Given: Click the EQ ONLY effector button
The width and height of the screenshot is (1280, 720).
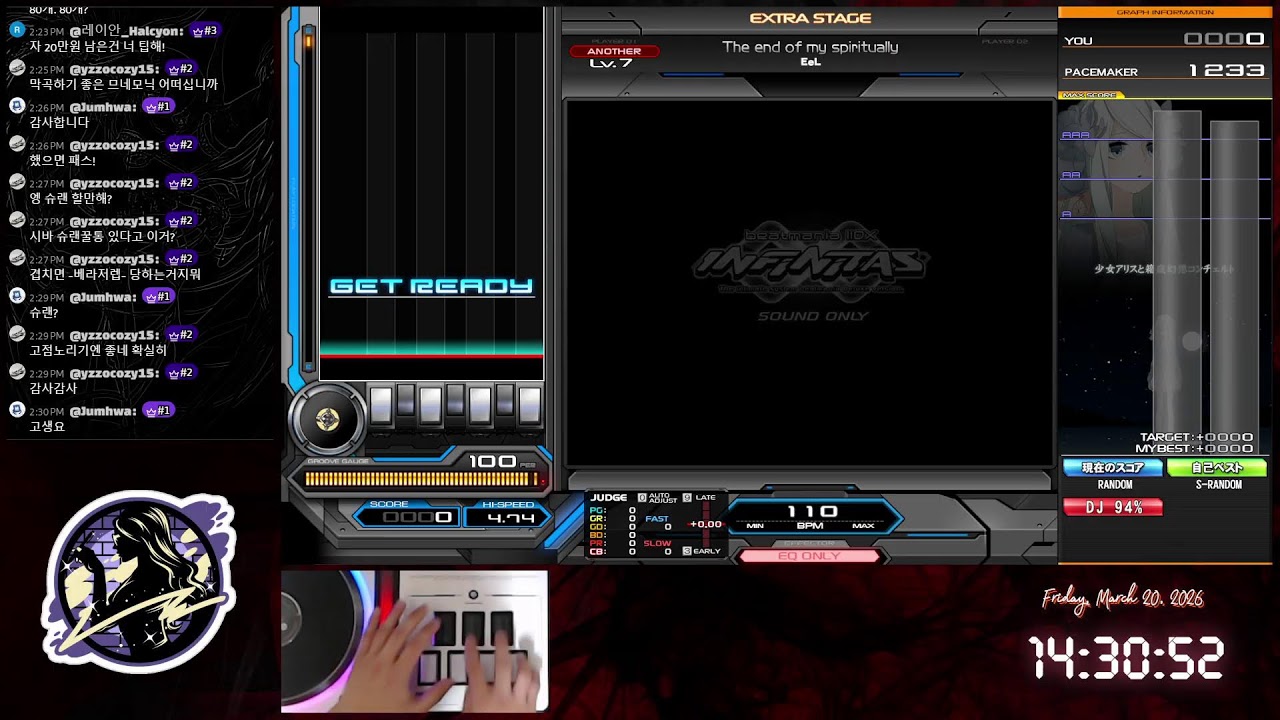Looking at the screenshot, I should (809, 556).
